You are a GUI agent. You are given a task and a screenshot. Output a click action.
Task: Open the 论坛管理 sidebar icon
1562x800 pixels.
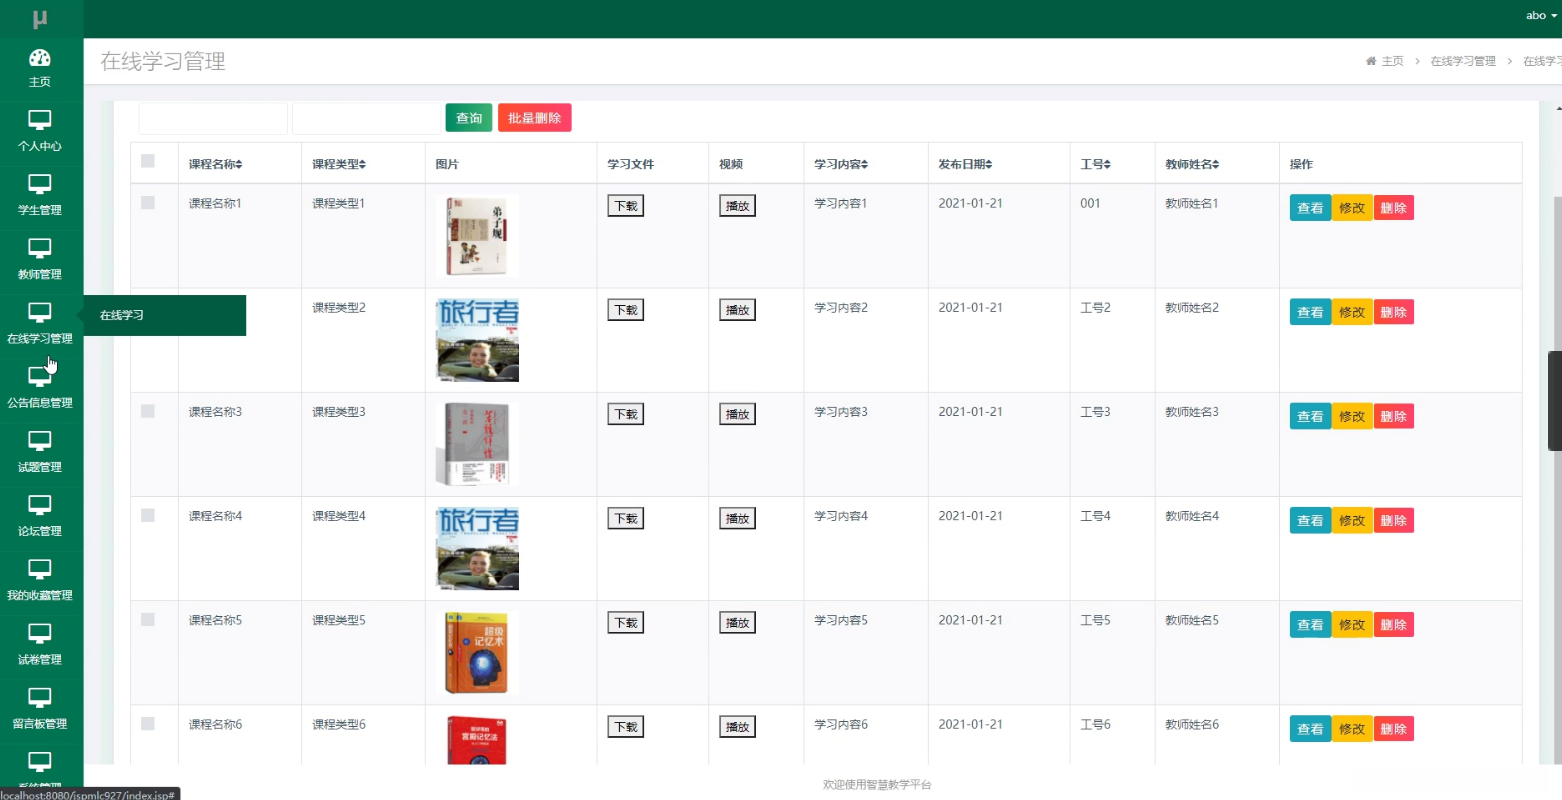click(x=40, y=505)
